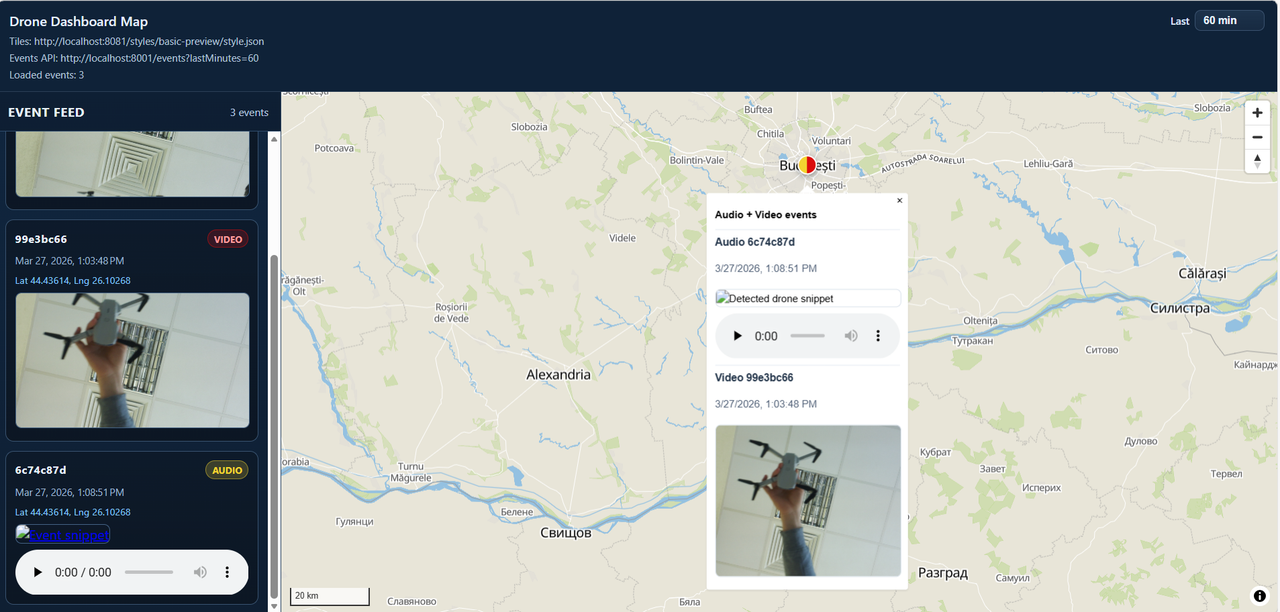This screenshot has width=1280, height=612.
Task: Click the red-yellow event marker on Bucharest
Action: 807,165
